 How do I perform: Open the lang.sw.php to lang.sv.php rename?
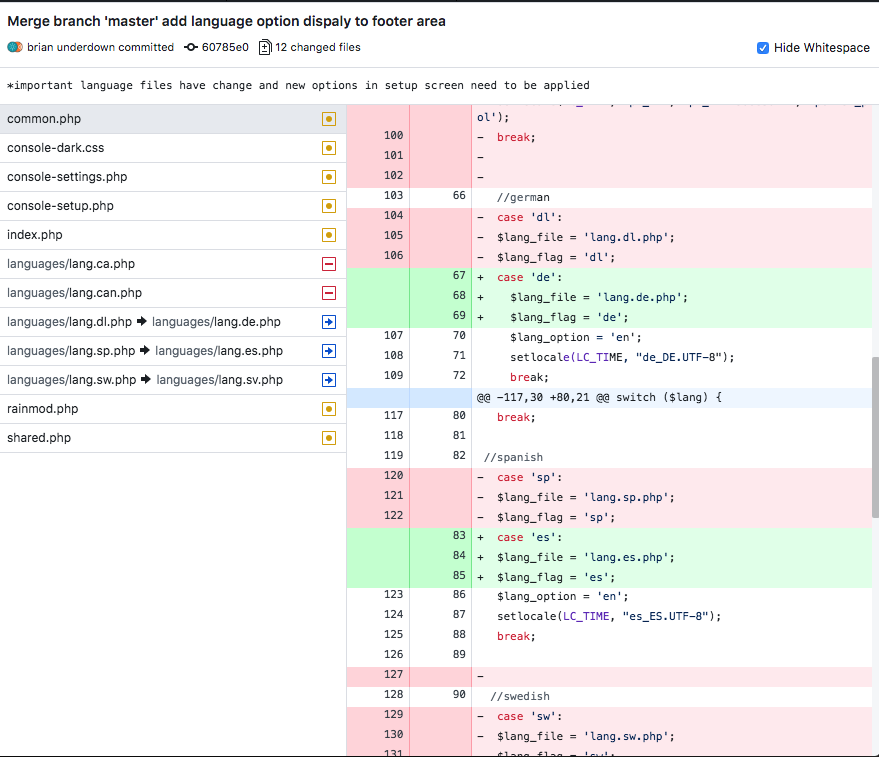pos(173,380)
